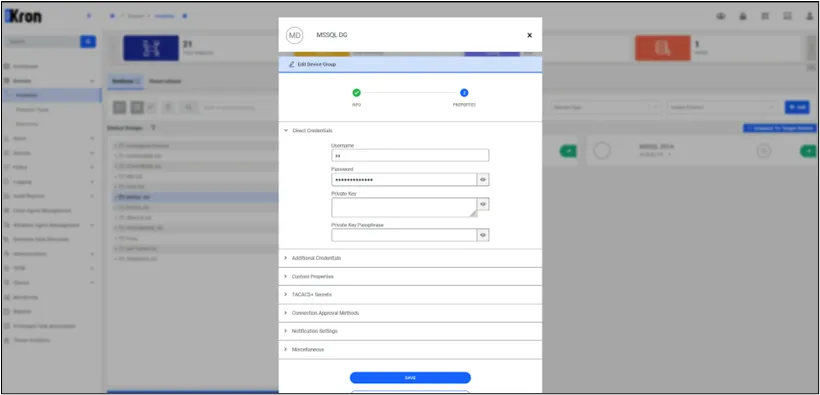820x395 pixels.
Task: Focus the Private Key Passphrase field
Action: click(x=404, y=235)
